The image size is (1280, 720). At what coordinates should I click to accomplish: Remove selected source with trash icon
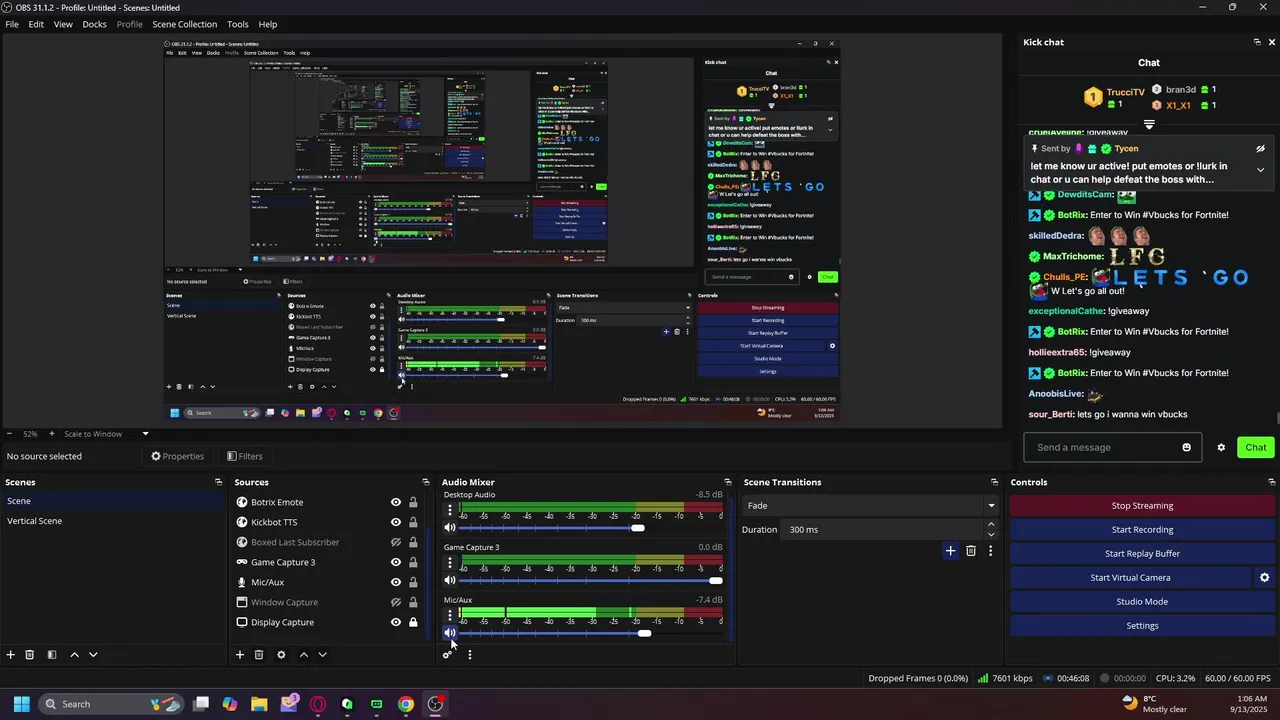coord(259,655)
